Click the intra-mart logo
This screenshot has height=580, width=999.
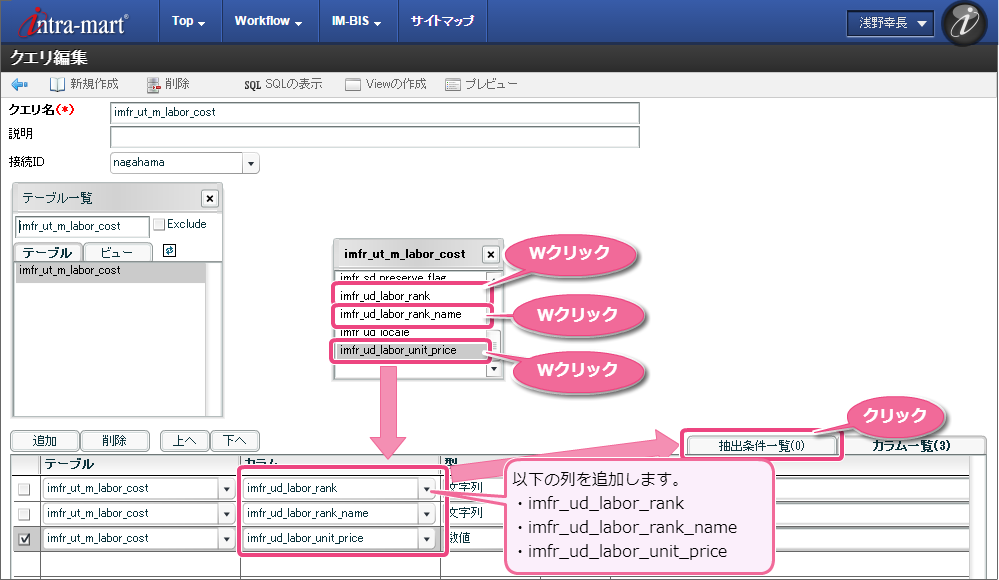73,22
